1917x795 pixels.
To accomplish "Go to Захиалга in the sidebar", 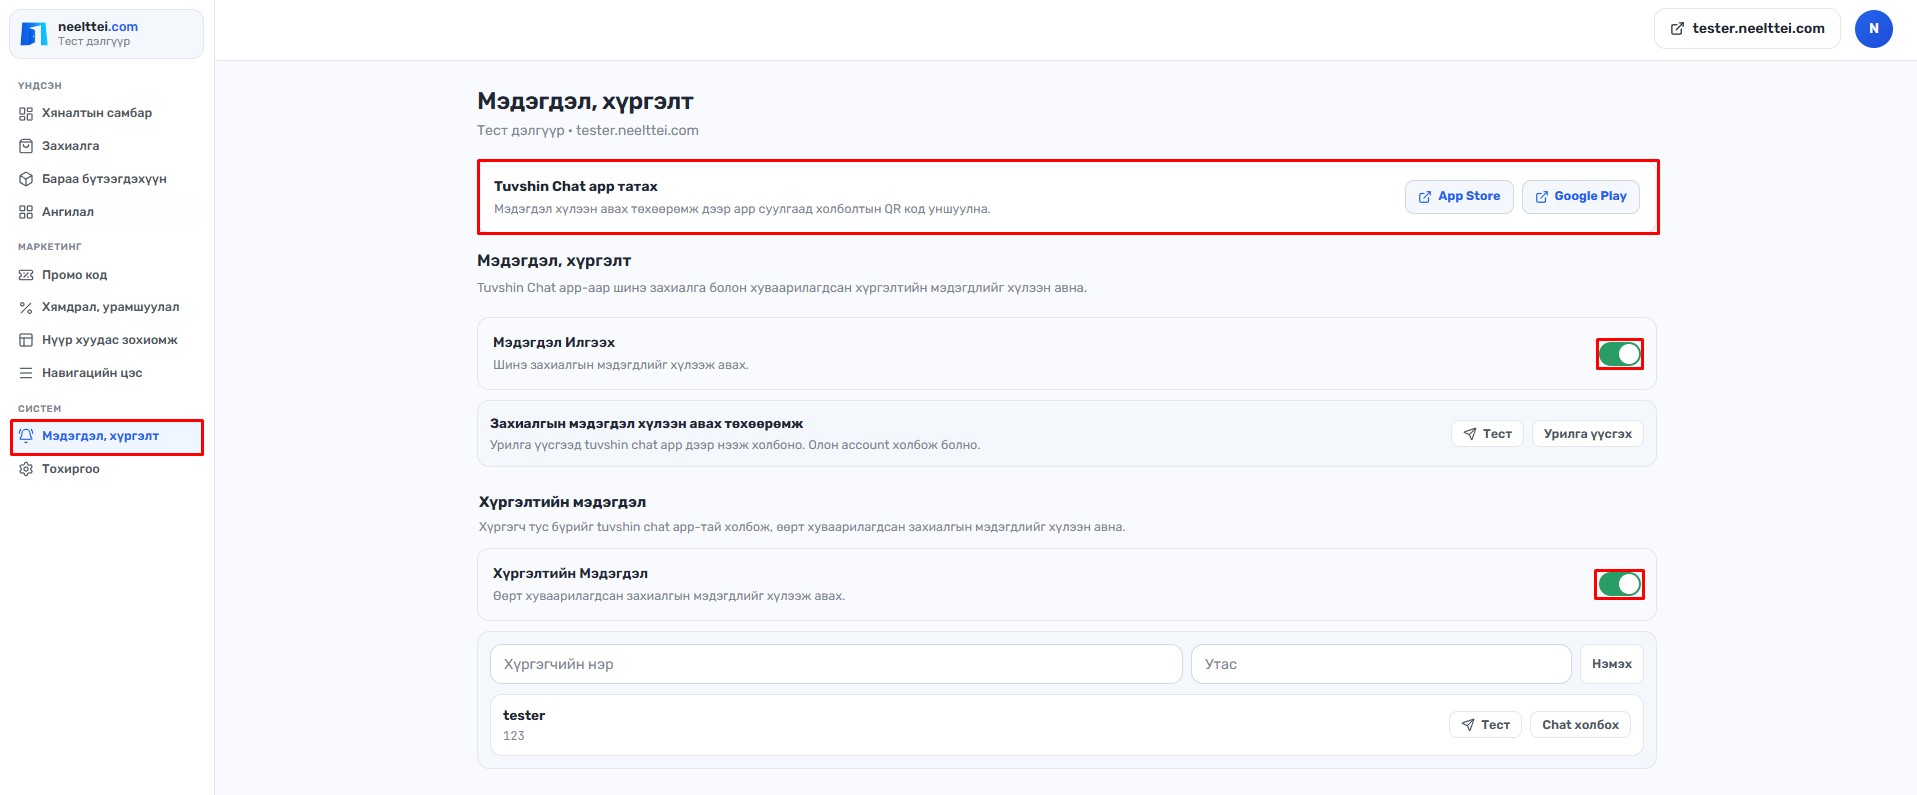I will click(x=107, y=146).
